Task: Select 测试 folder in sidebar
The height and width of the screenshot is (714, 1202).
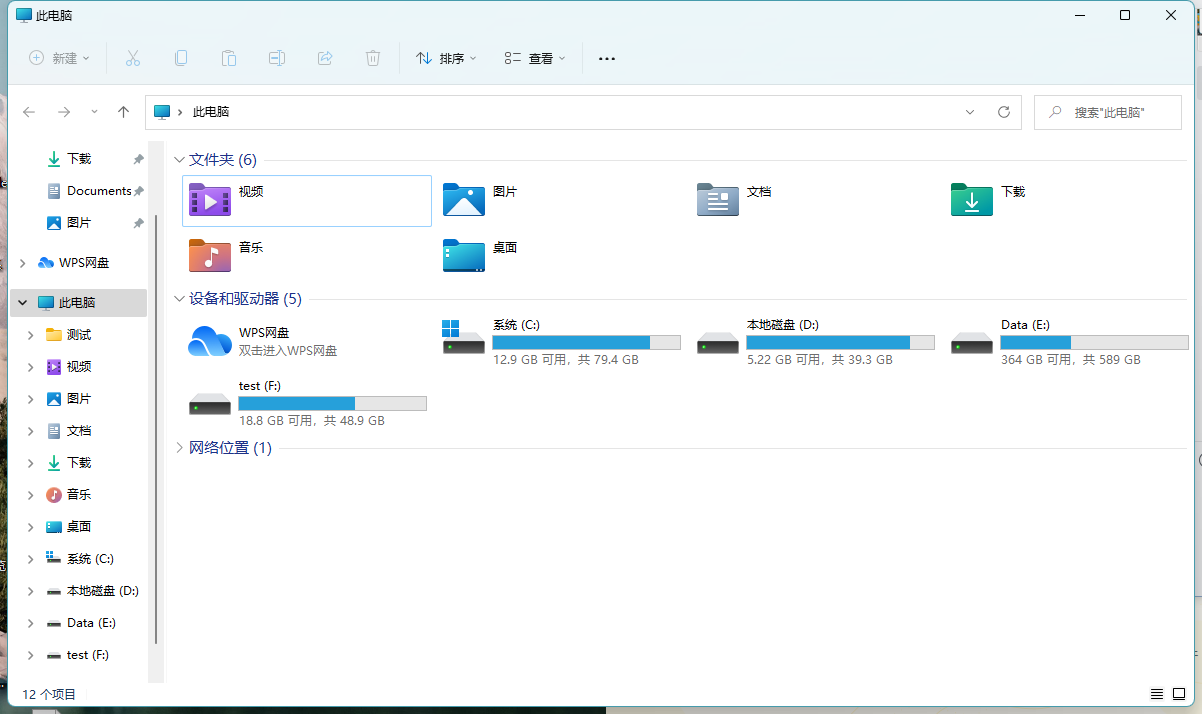Action: pyautogui.click(x=79, y=335)
